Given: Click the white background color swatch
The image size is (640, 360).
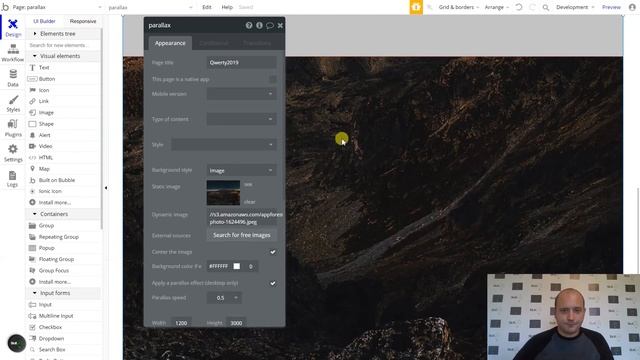Looking at the screenshot, I should 236,266.
